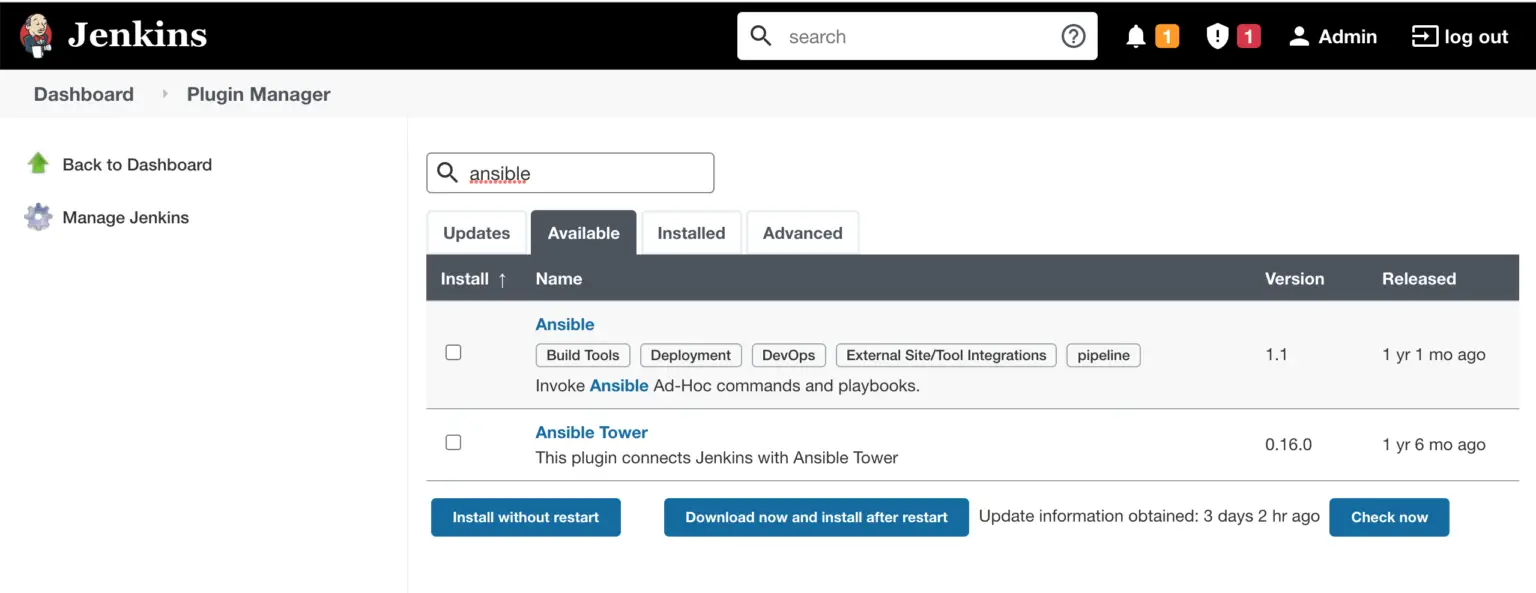Switch to the Installed tab
This screenshot has height=593, width=1536.
click(x=690, y=232)
